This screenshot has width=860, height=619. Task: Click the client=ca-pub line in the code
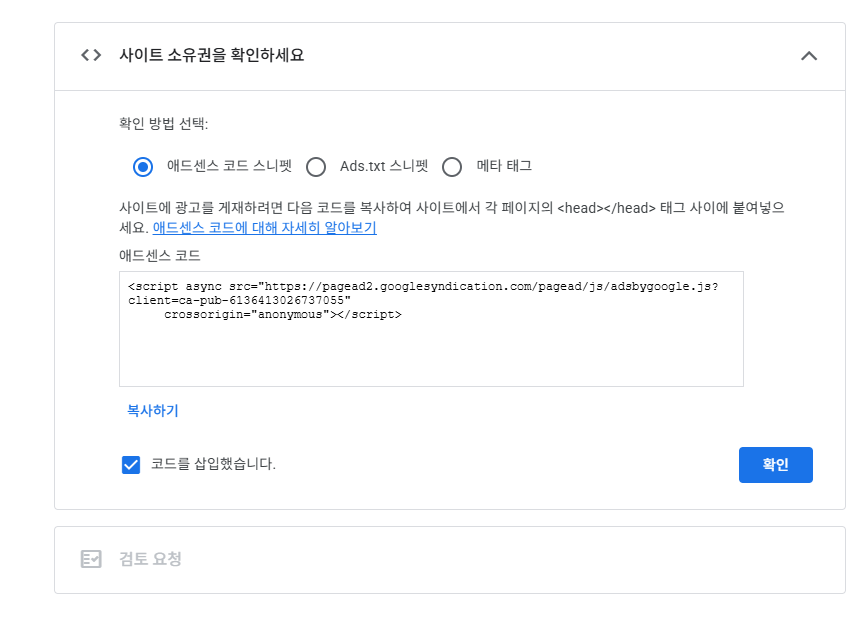click(x=238, y=300)
